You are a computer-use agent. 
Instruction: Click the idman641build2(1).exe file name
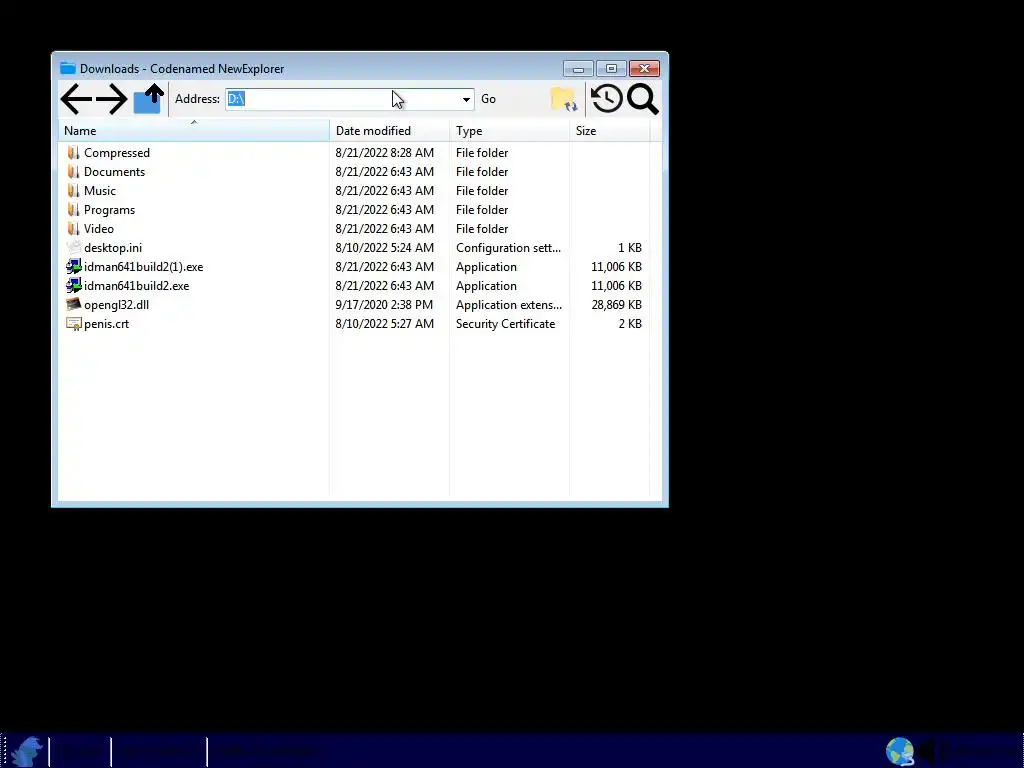[x=144, y=266]
